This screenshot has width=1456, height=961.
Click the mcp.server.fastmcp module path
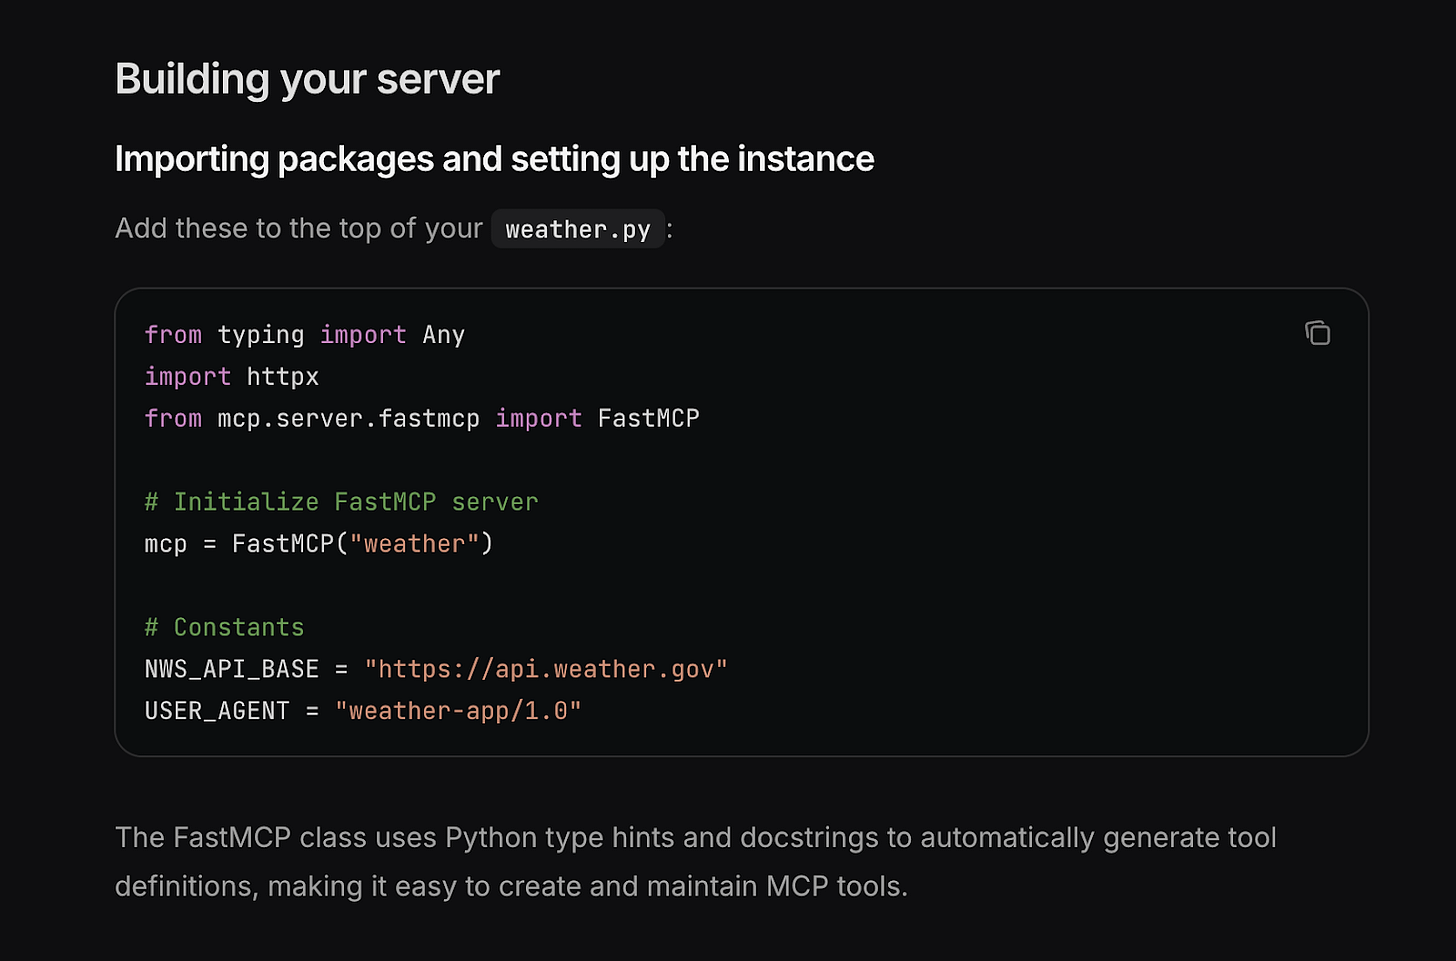348,418
